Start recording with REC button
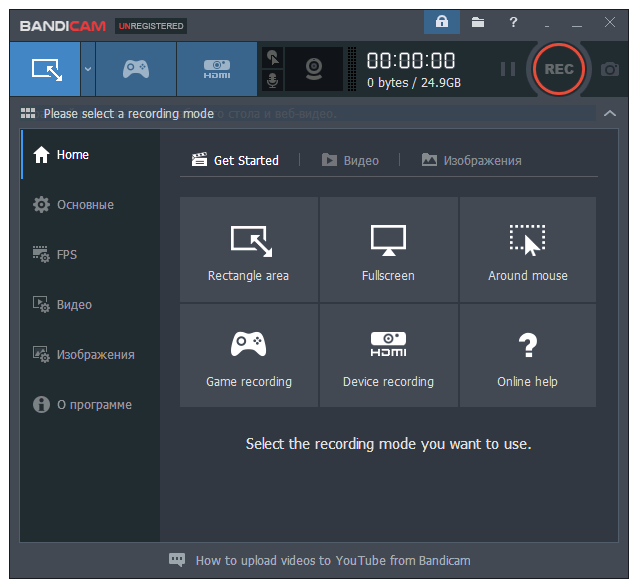The width and height of the screenshot is (640, 587). [x=559, y=69]
